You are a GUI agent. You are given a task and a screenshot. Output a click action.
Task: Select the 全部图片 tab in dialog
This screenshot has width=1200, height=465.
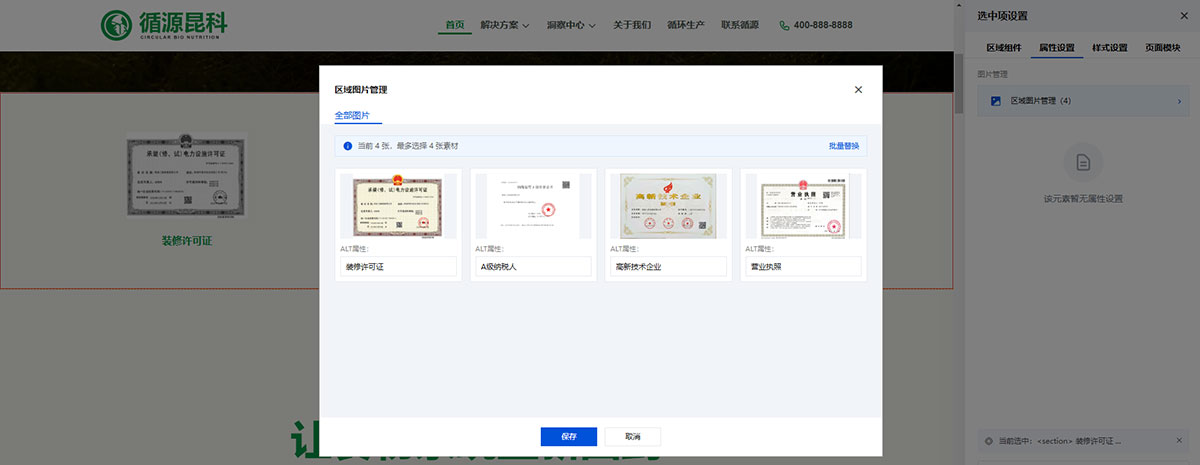pyautogui.click(x=352, y=116)
